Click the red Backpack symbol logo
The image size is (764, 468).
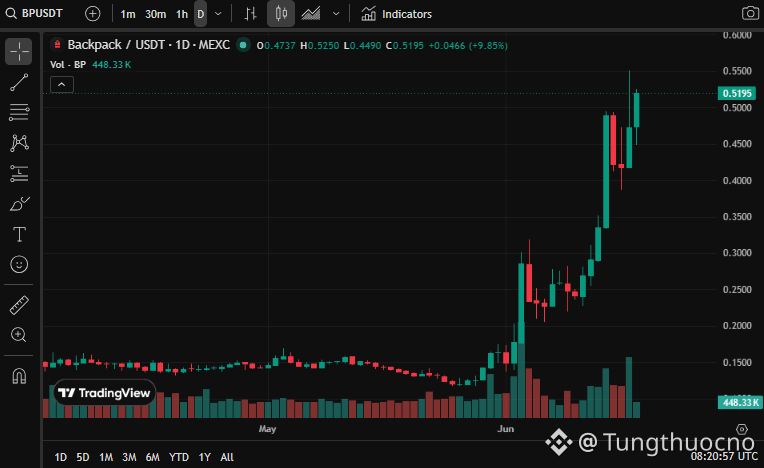(x=57, y=45)
